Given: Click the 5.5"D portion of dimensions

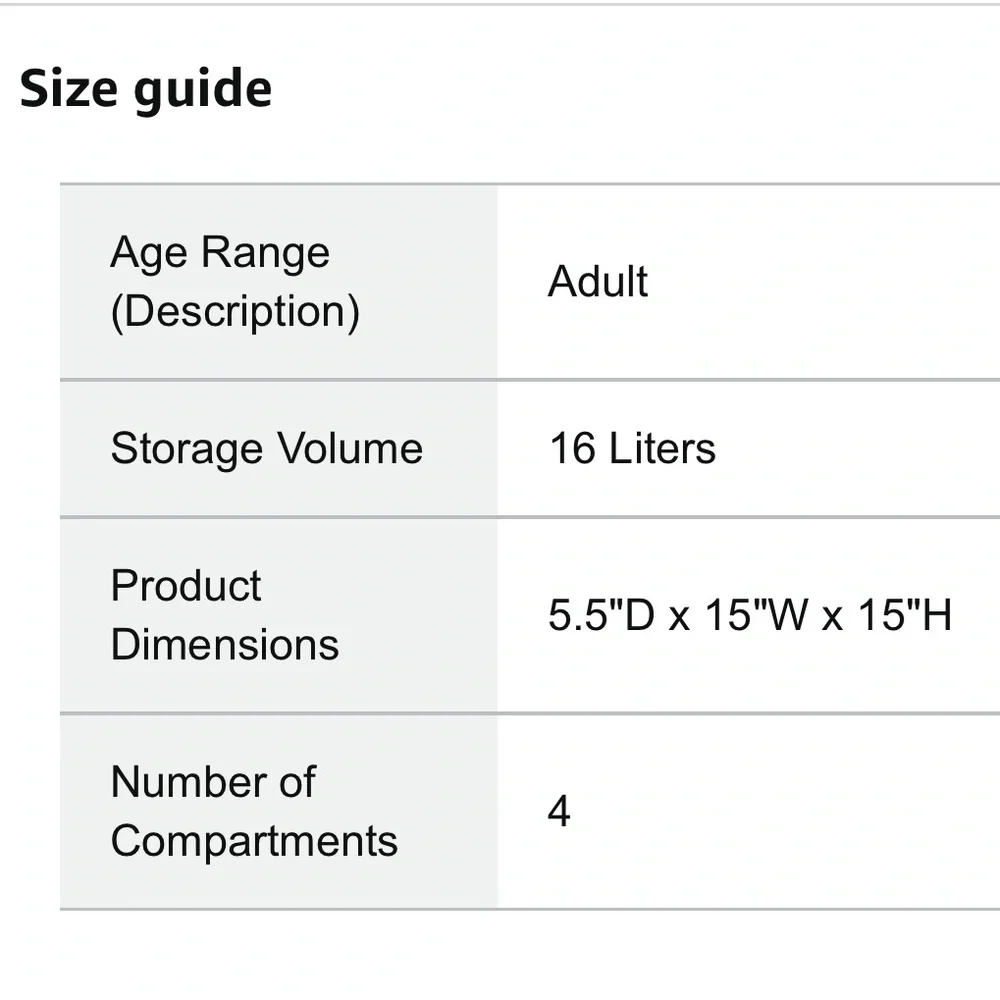Looking at the screenshot, I should (x=601, y=615).
